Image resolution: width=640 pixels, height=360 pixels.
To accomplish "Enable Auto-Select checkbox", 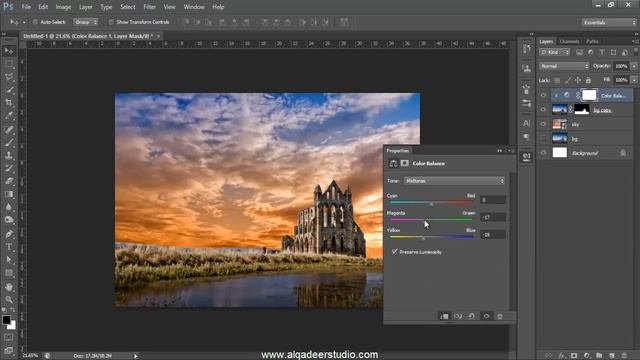I will pos(35,22).
